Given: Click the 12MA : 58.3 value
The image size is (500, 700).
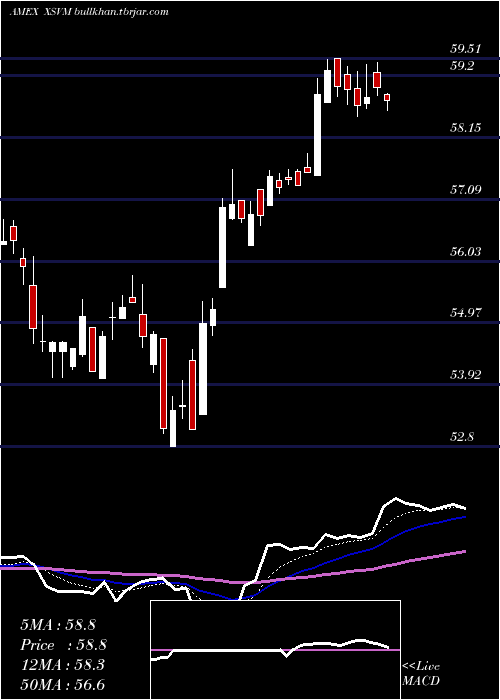Looking at the screenshot, I should (62, 665).
